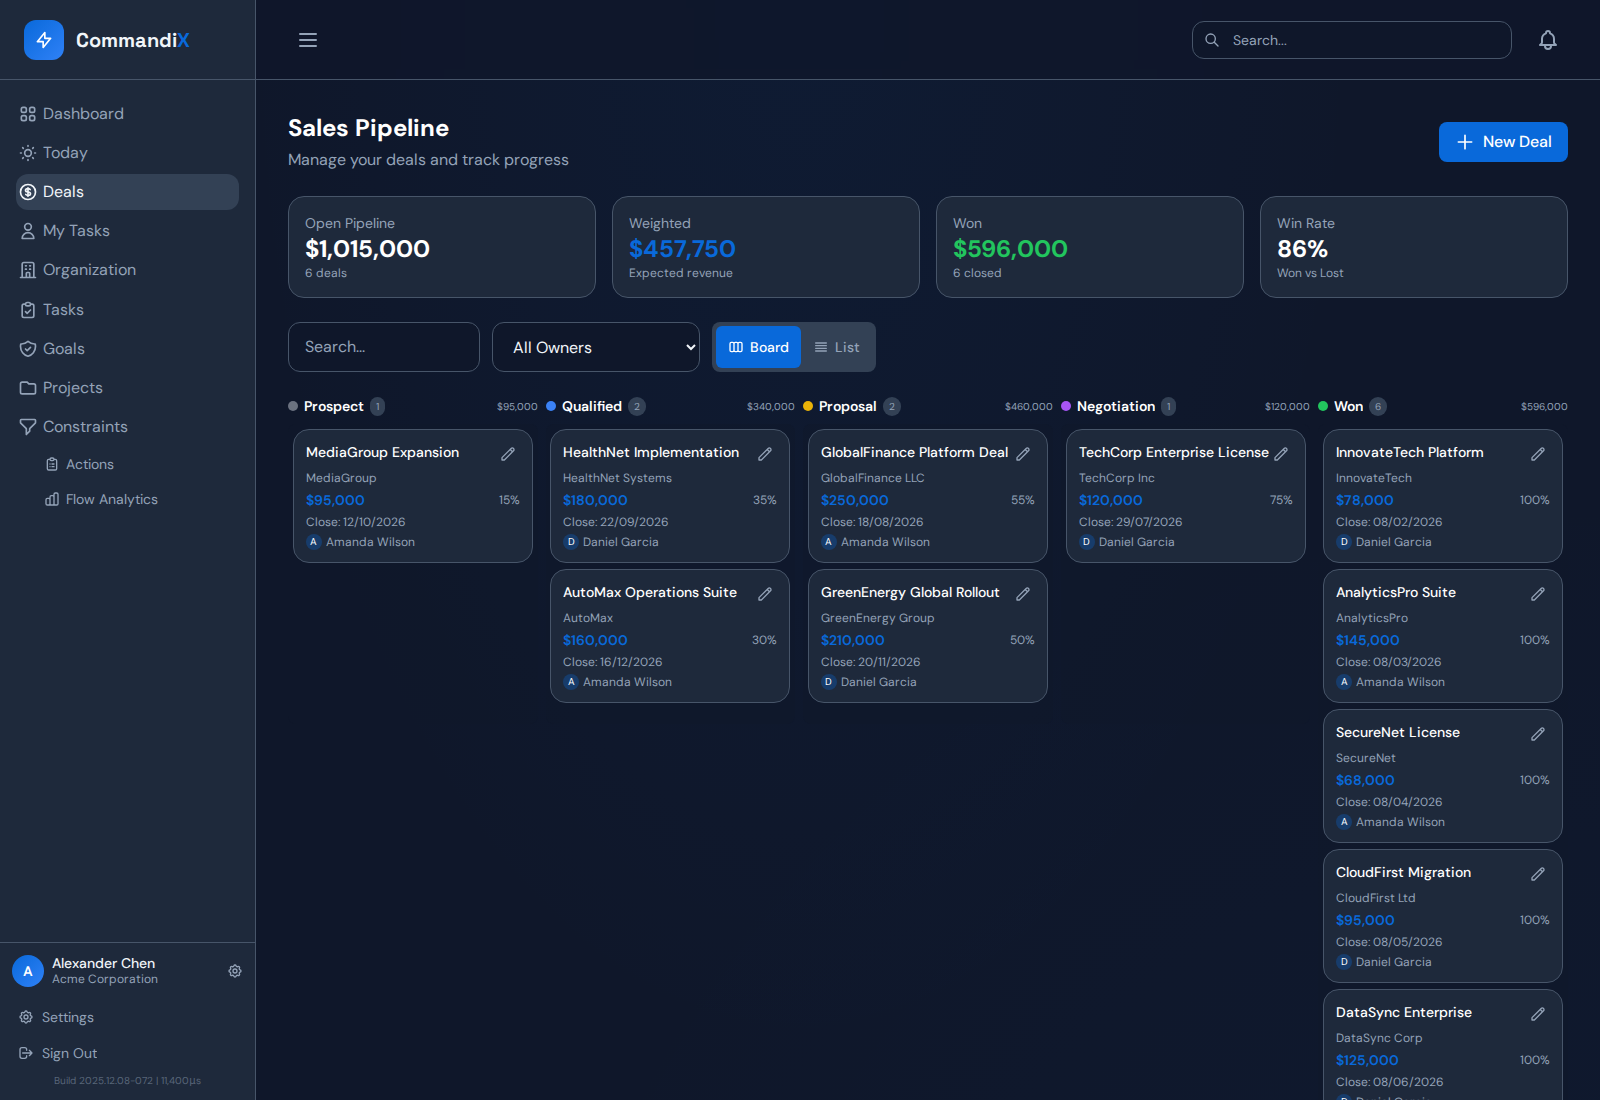Click the Projects folder icon in sidebar
The width and height of the screenshot is (1600, 1100).
tap(28, 388)
